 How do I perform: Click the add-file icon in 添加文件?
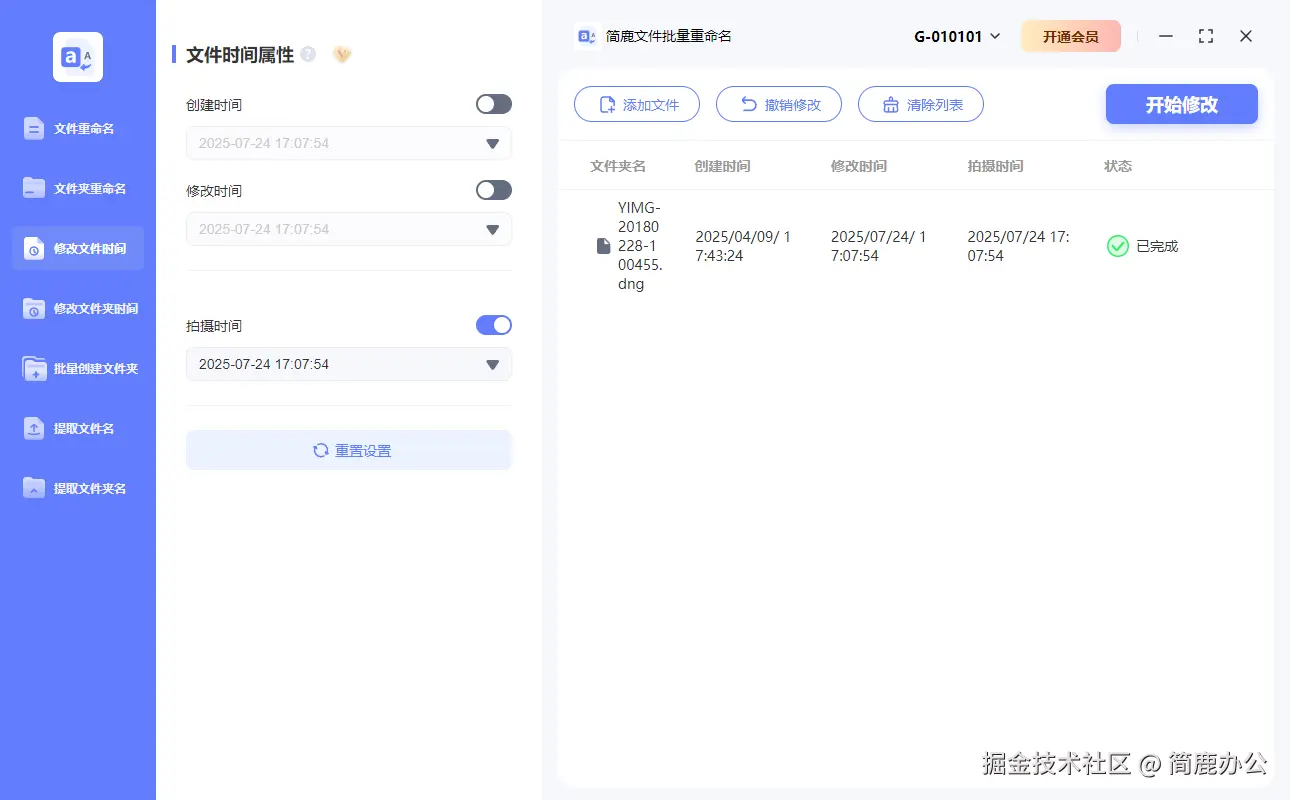(607, 105)
